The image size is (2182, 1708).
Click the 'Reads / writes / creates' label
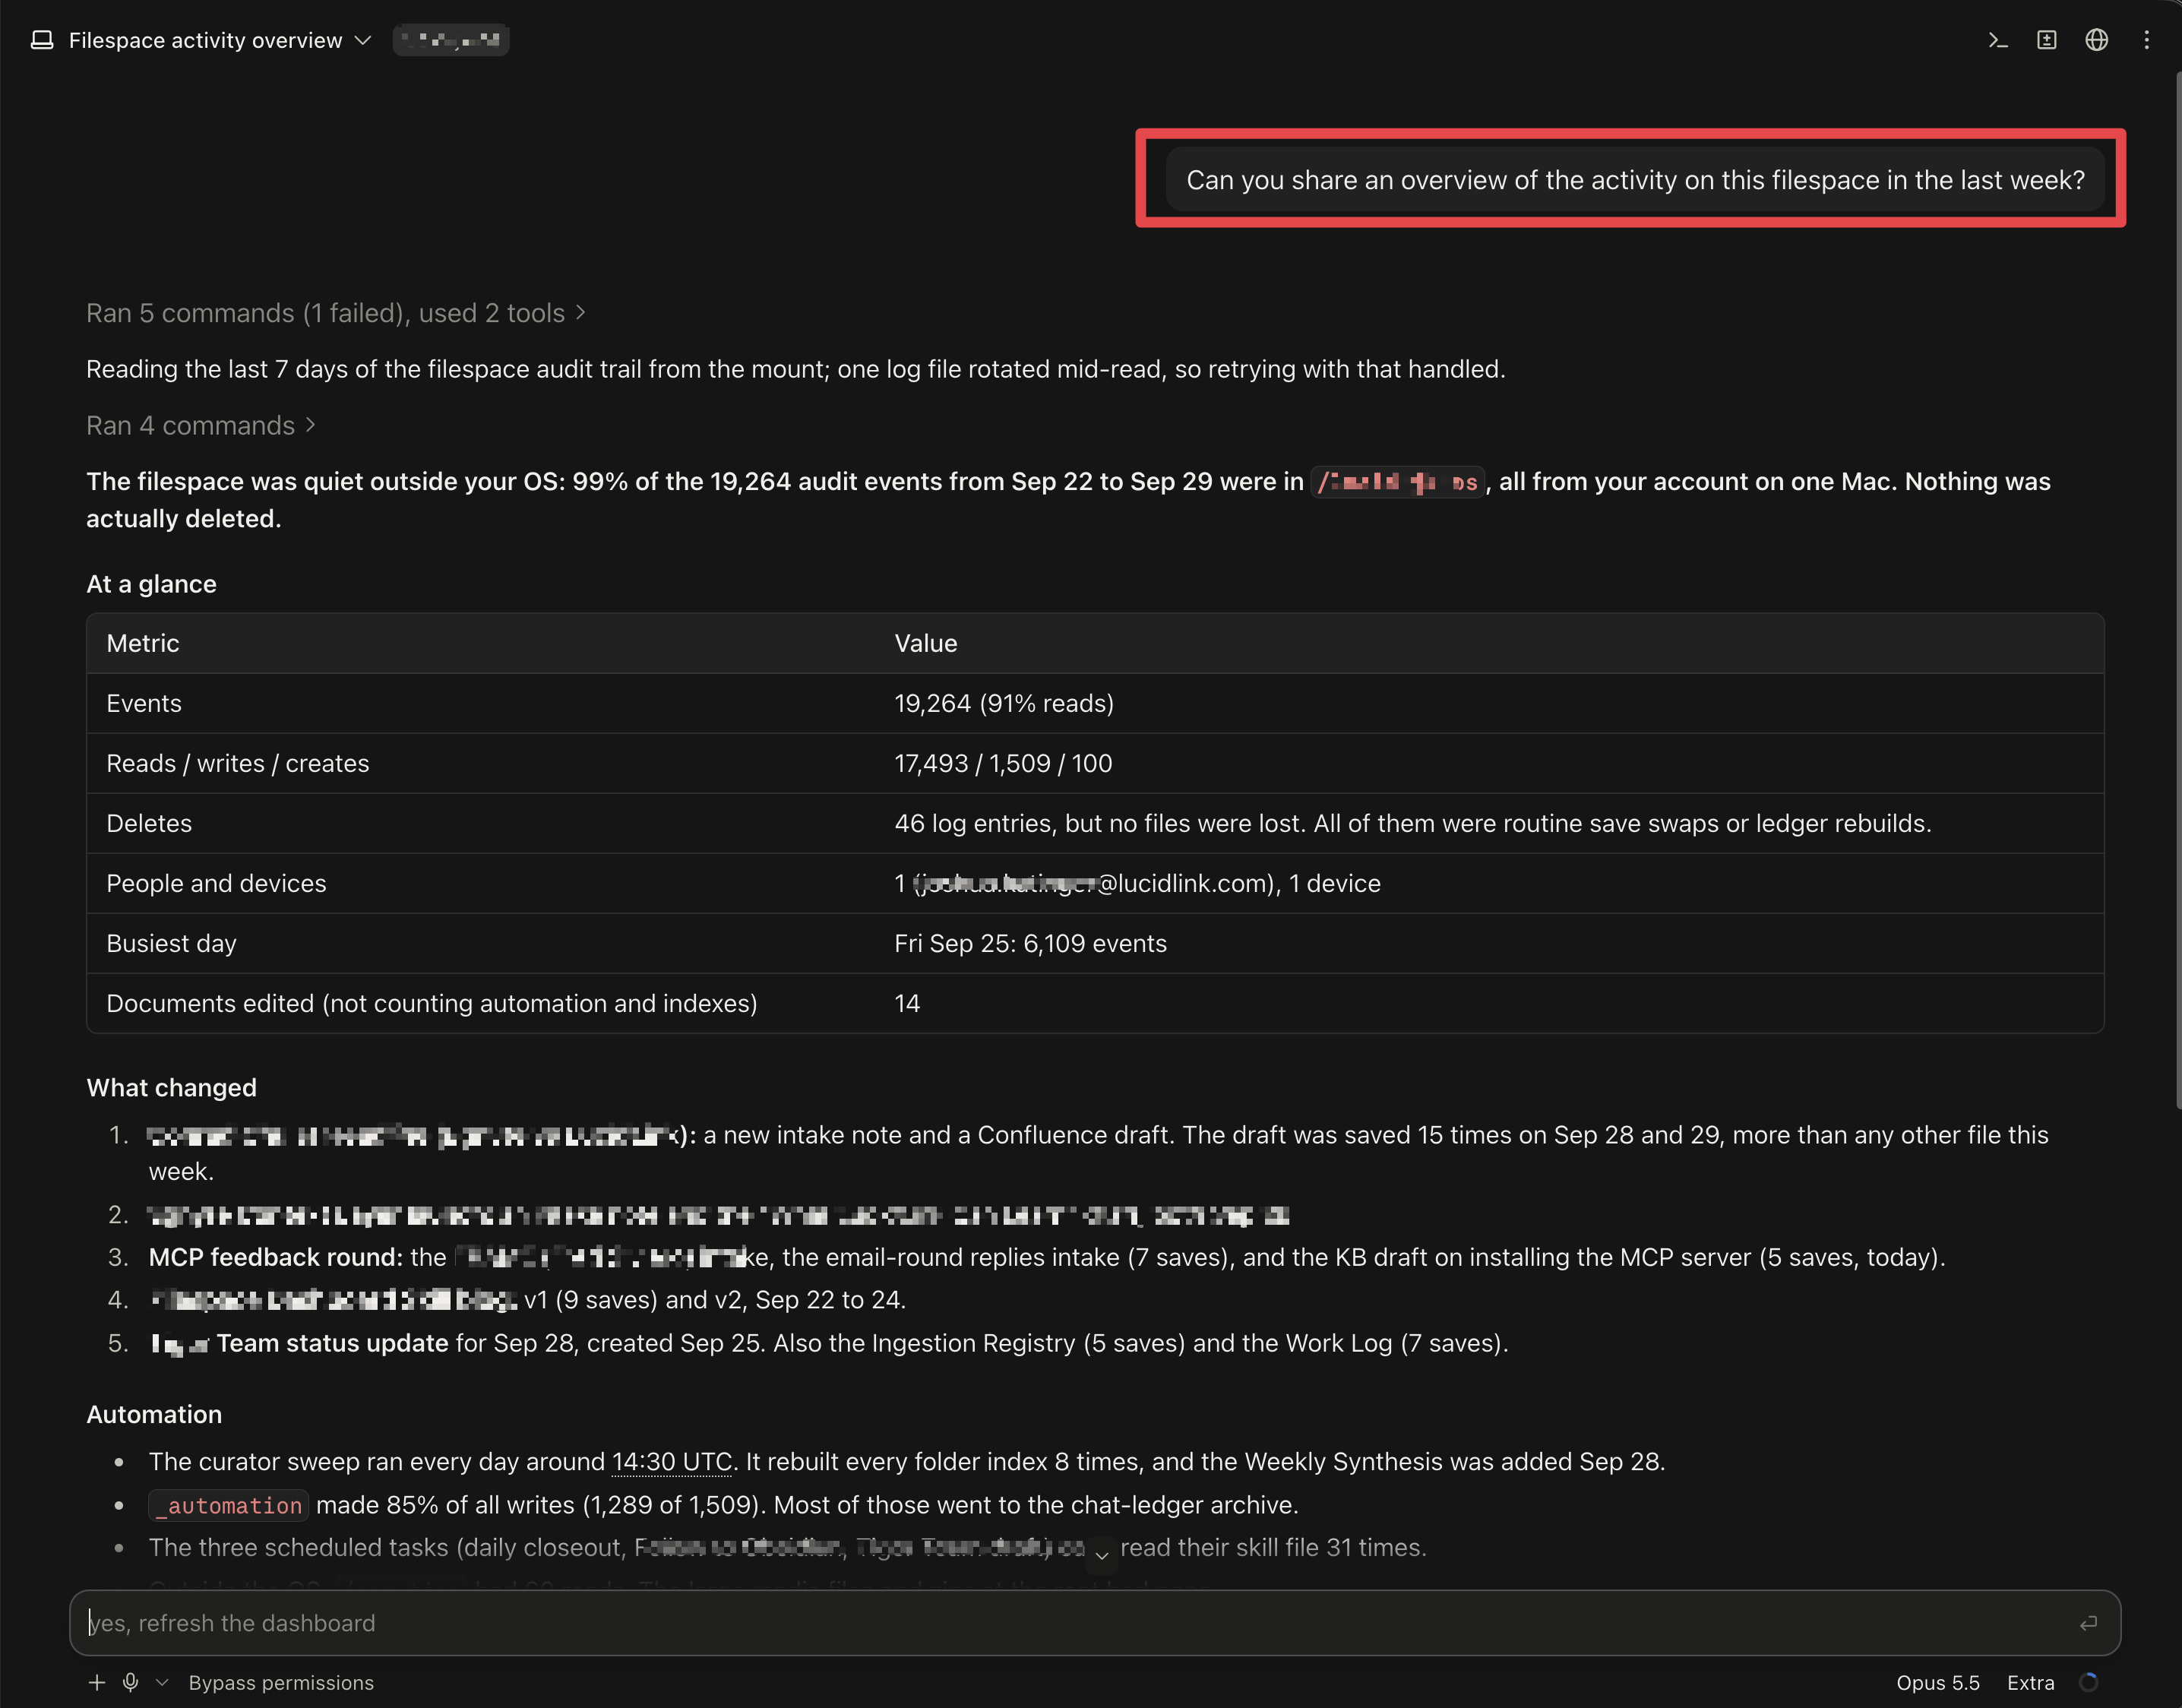[x=238, y=763]
